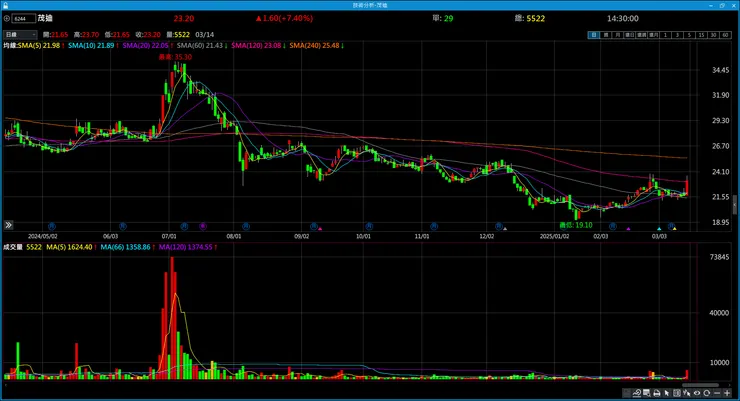Click the purple circle event marker on timeline
This screenshot has width=740, height=401.
coord(202,226)
